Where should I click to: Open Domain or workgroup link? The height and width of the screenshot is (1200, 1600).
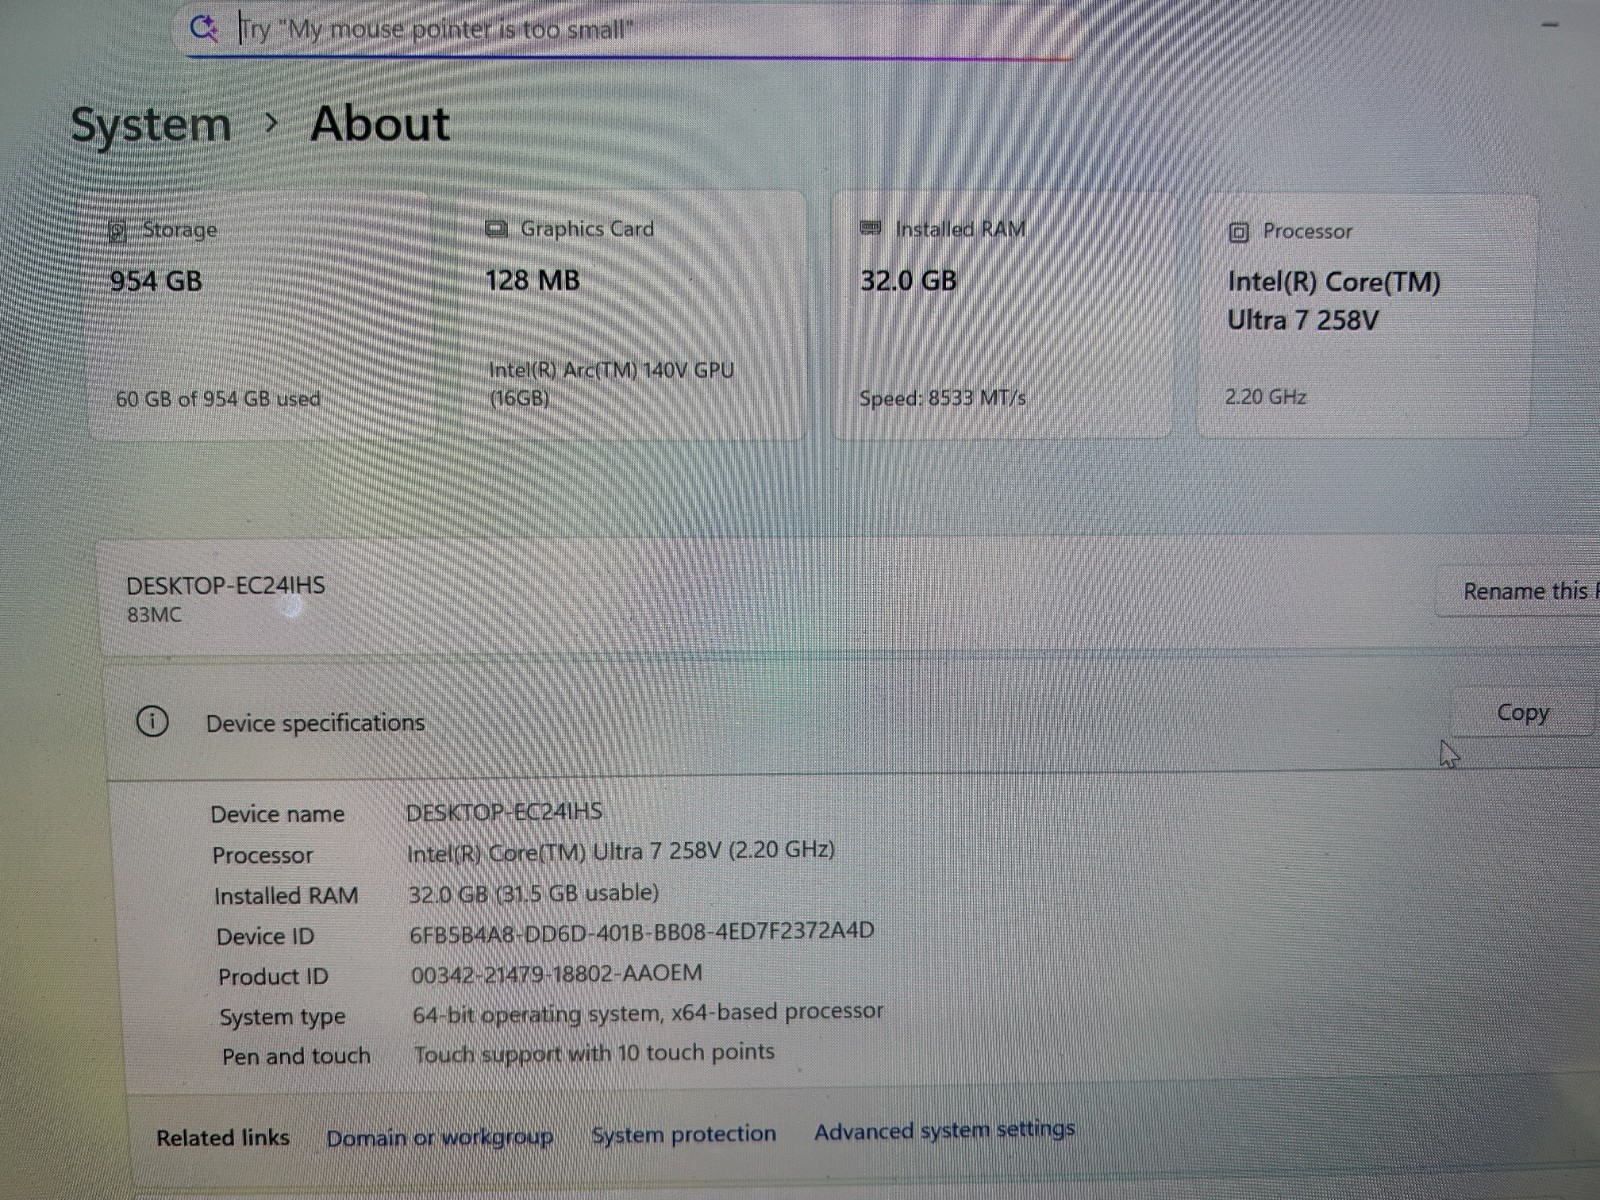(439, 1138)
